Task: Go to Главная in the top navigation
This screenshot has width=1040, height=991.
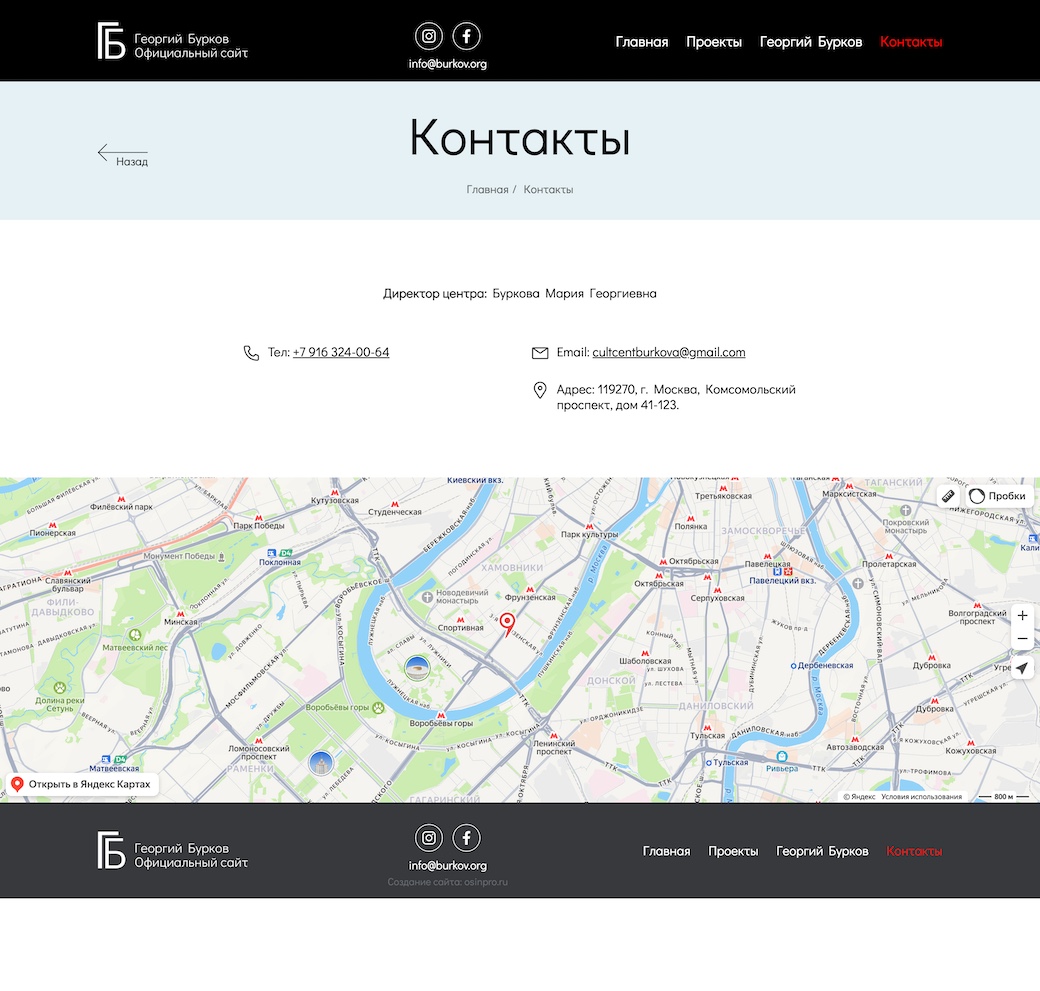Action: pyautogui.click(x=642, y=42)
